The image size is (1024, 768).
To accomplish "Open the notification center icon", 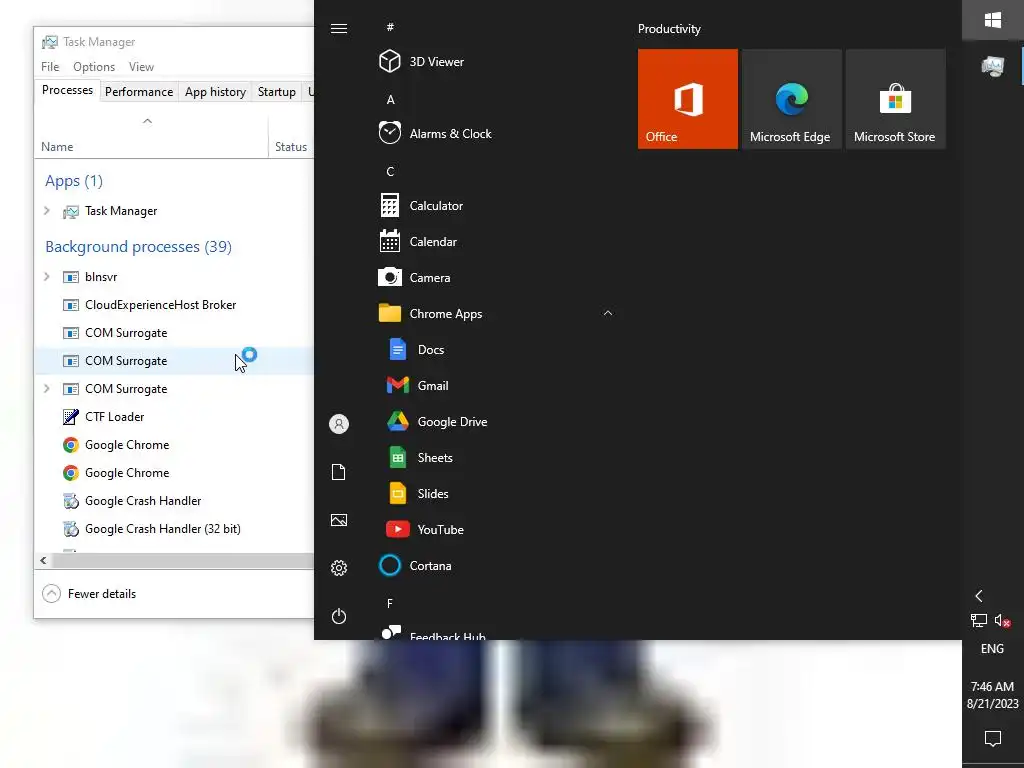I will [993, 739].
